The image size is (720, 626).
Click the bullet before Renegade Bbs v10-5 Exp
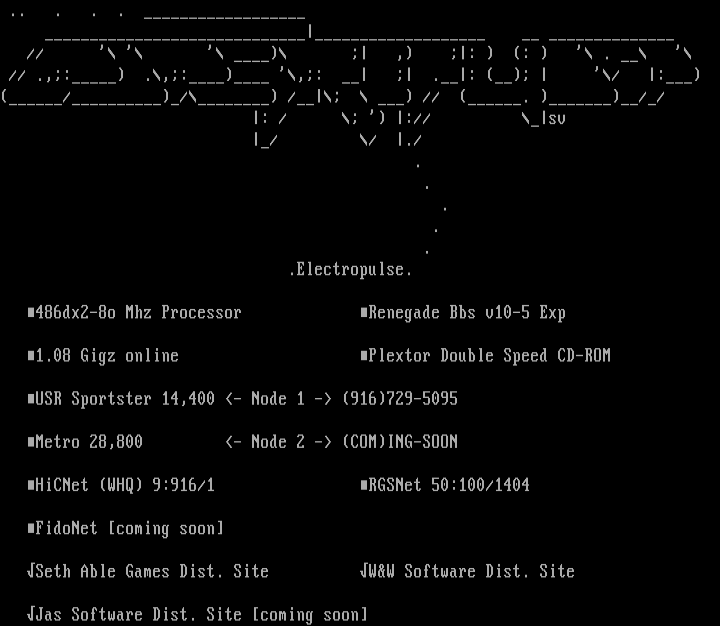pos(364,313)
